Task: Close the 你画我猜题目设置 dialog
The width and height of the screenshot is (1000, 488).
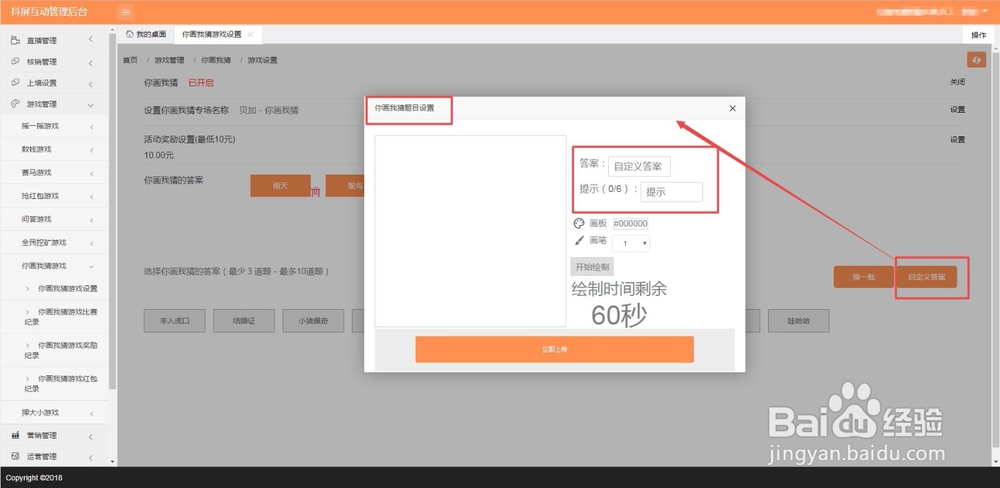Action: pyautogui.click(x=732, y=108)
